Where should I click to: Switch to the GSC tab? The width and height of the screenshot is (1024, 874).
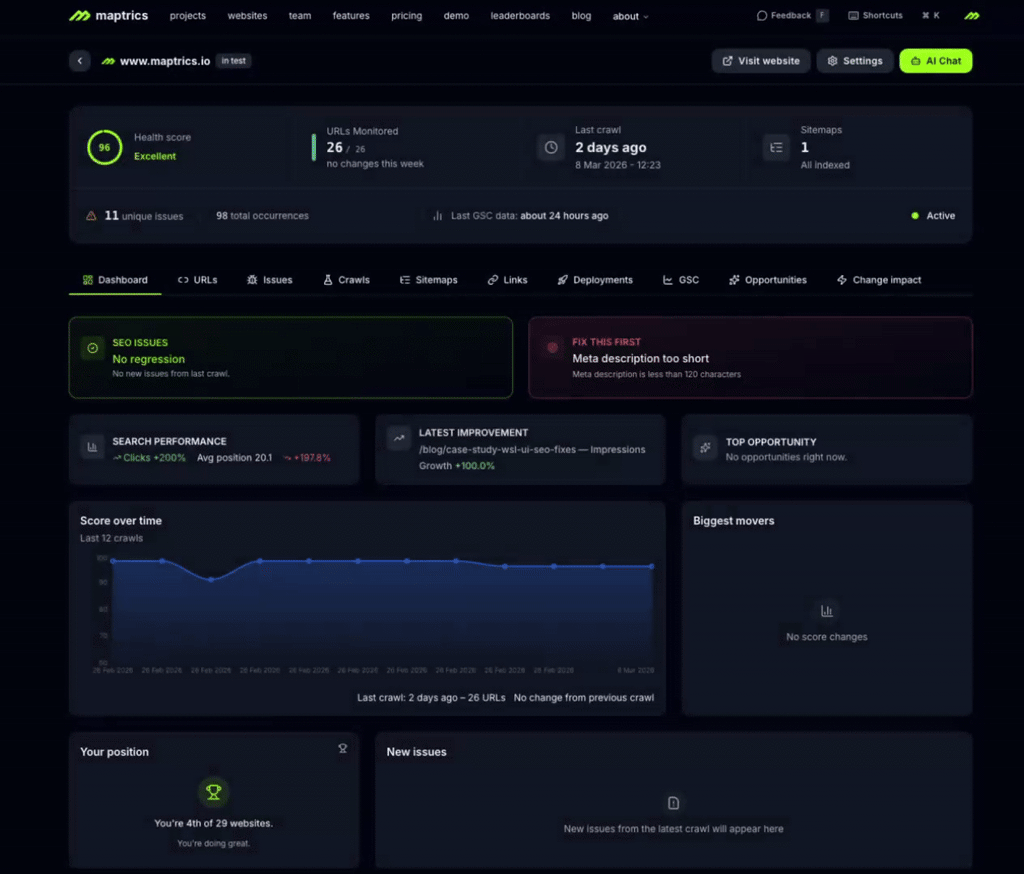coord(680,280)
